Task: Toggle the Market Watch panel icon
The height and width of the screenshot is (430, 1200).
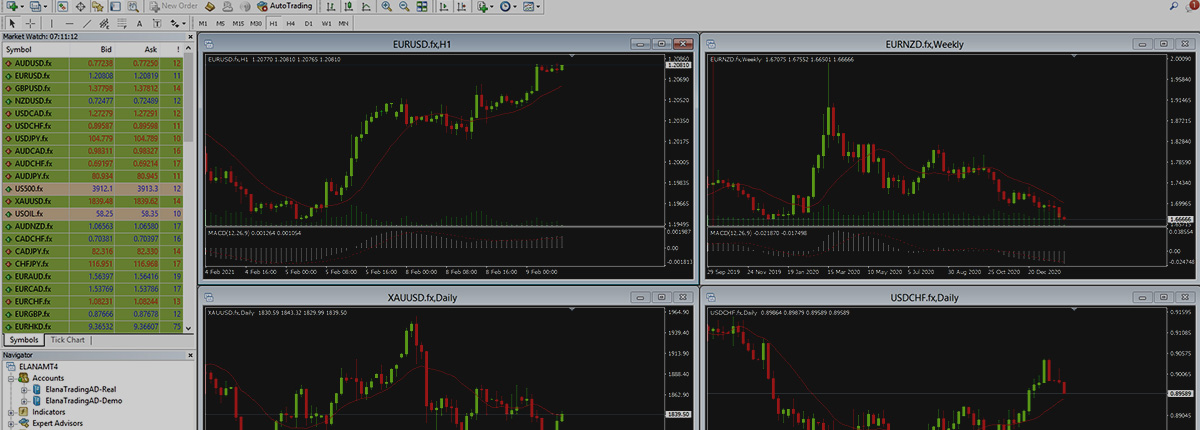Action: (63, 6)
